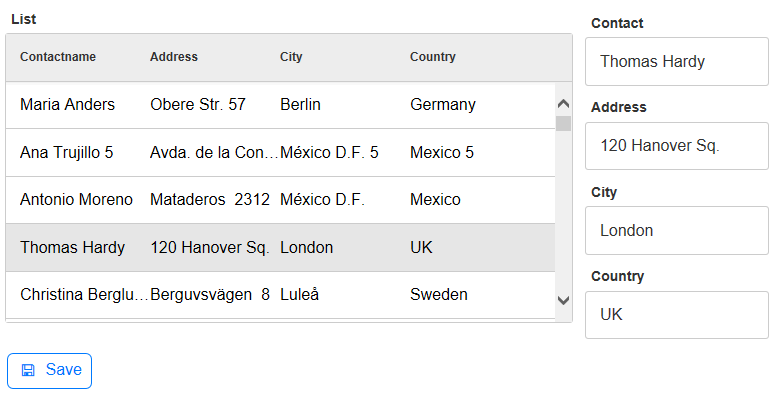This screenshot has height=400, width=778.
Task: Select the Christina Berglund row
Action: point(280,295)
